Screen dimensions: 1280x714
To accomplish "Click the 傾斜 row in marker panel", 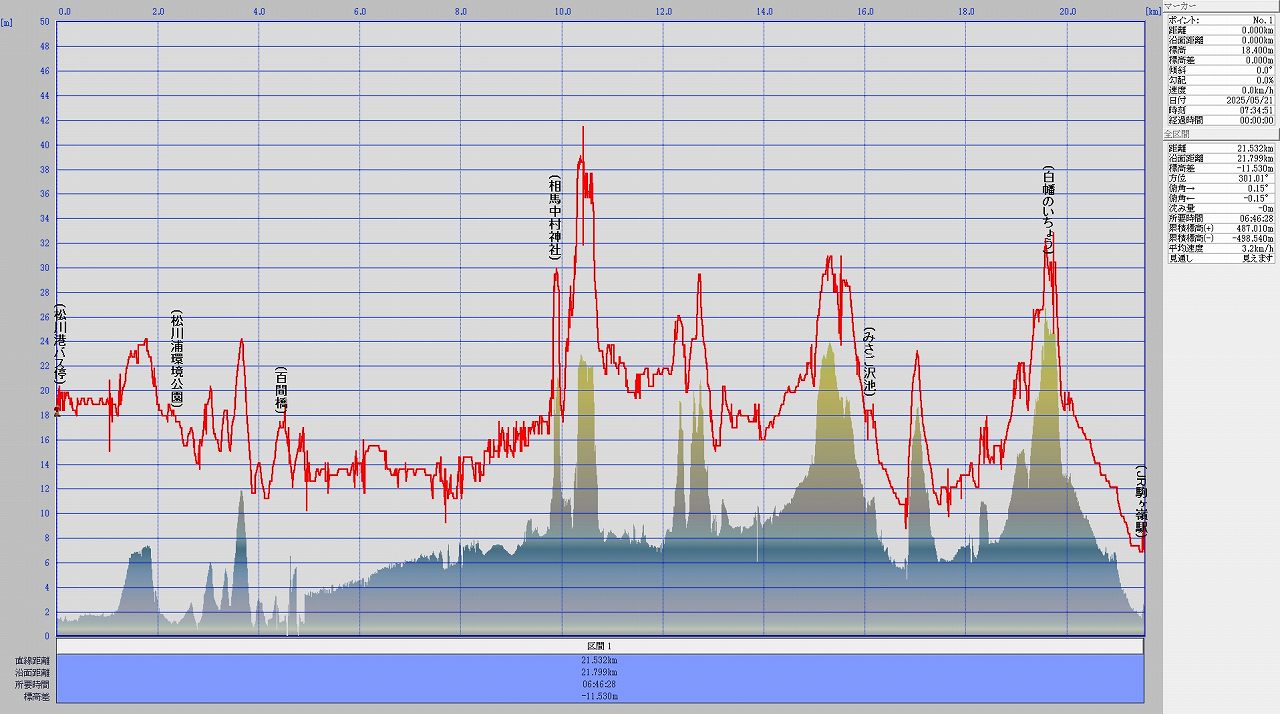I will pyautogui.click(x=1219, y=70).
